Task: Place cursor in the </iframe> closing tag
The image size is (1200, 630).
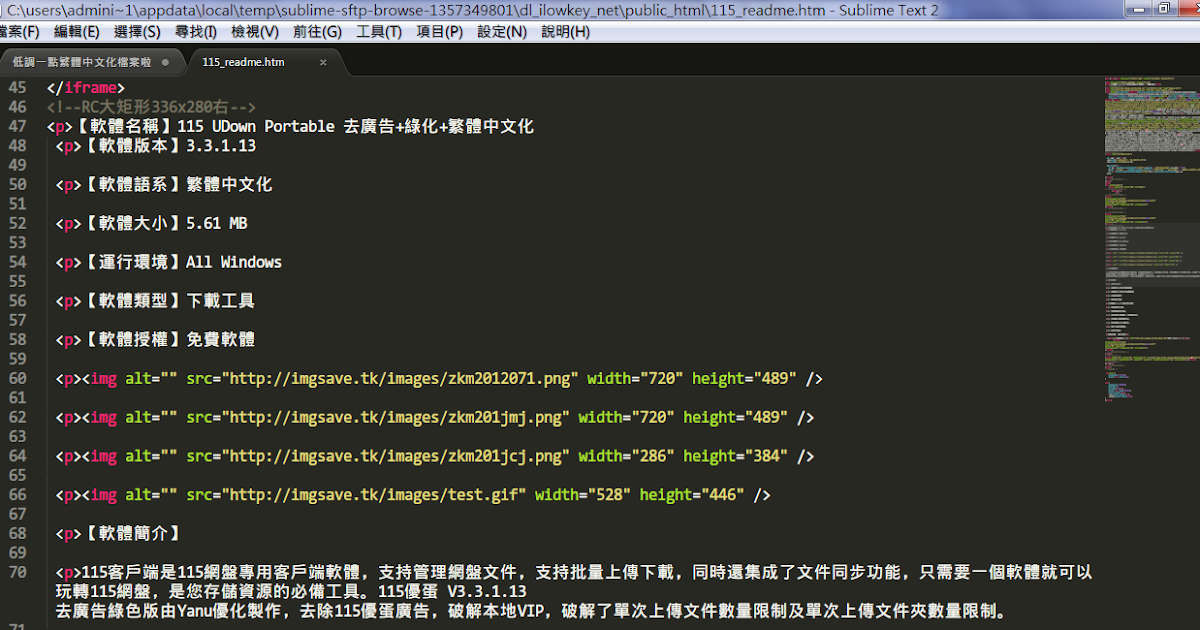Action: (85, 88)
